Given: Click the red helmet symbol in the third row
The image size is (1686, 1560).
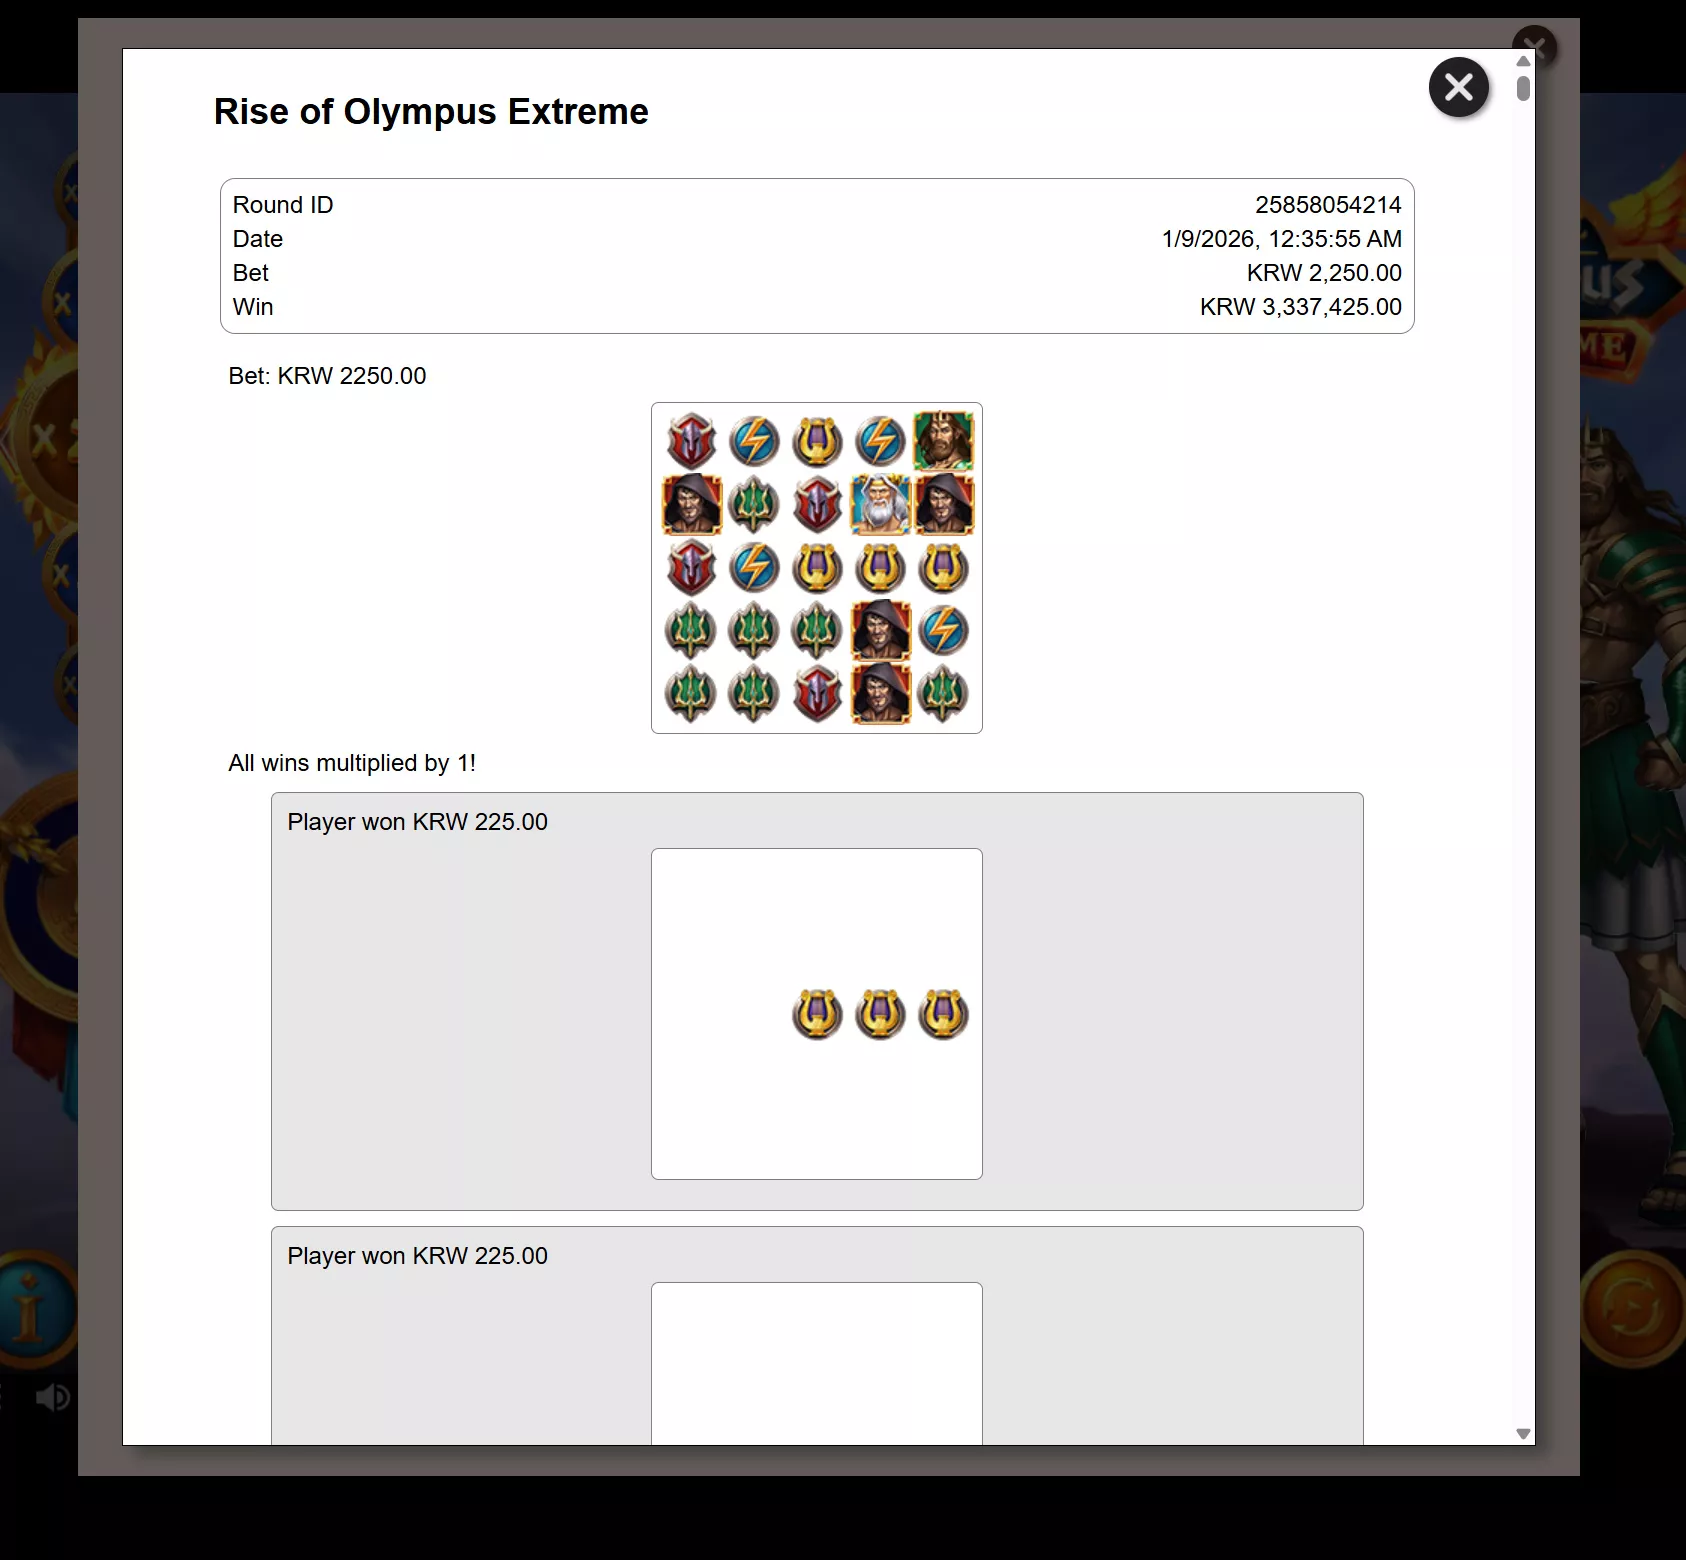Looking at the screenshot, I should pyautogui.click(x=691, y=568).
